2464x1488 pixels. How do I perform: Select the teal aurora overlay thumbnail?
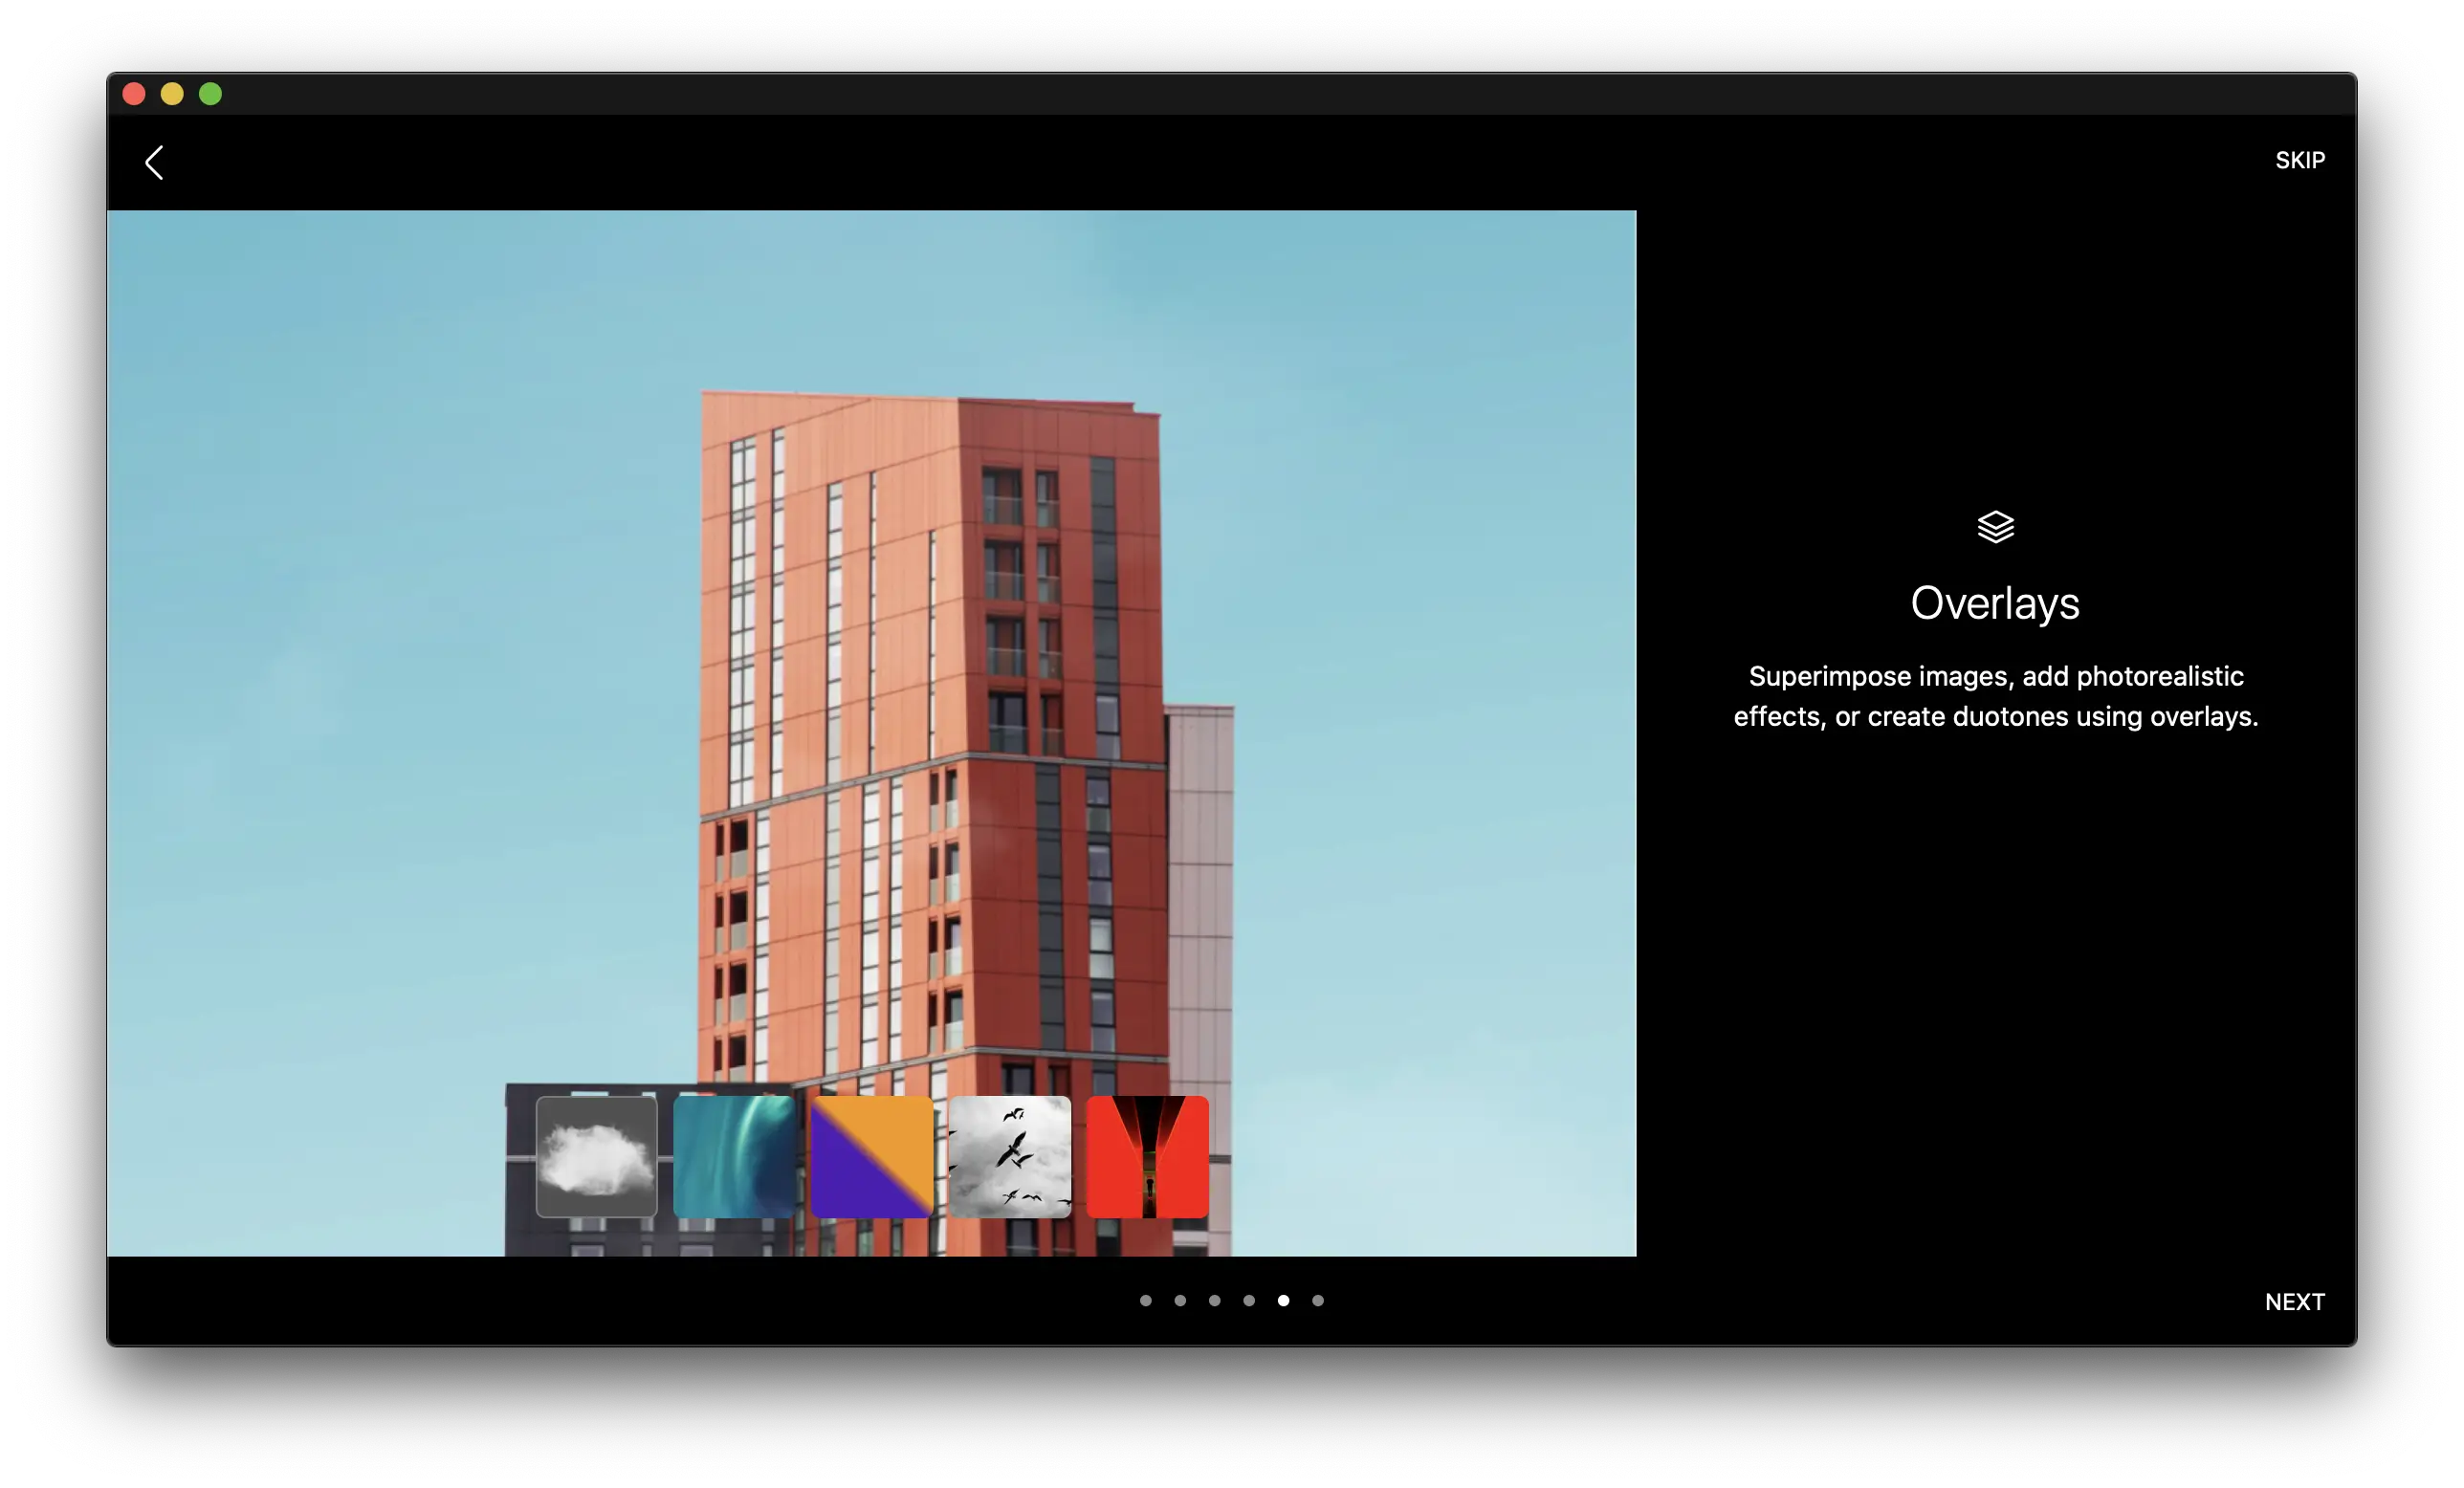click(x=734, y=1157)
